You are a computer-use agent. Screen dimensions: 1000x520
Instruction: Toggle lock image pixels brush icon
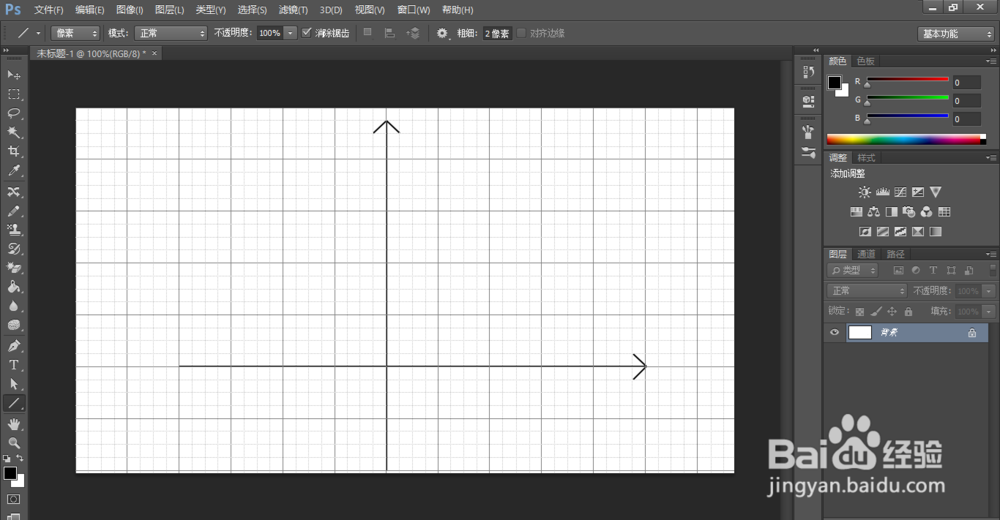876,311
